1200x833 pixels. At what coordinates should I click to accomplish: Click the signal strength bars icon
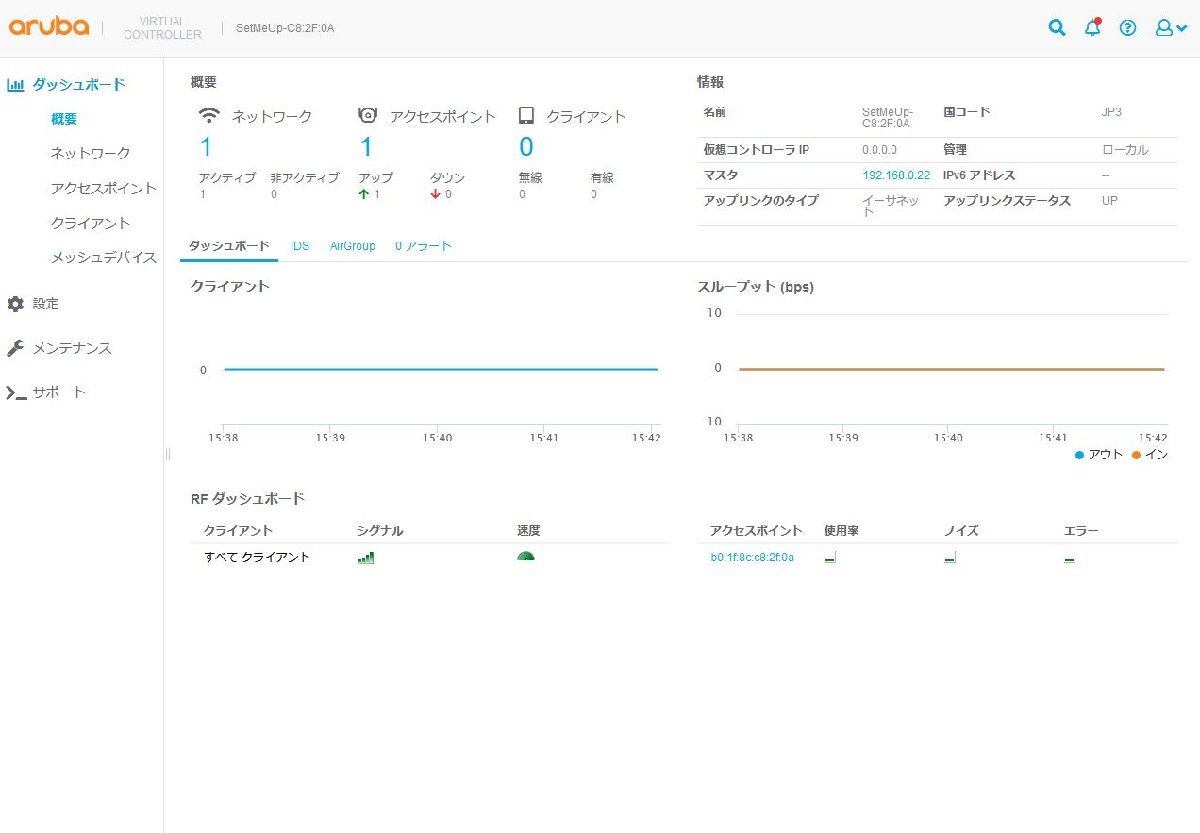tap(366, 557)
